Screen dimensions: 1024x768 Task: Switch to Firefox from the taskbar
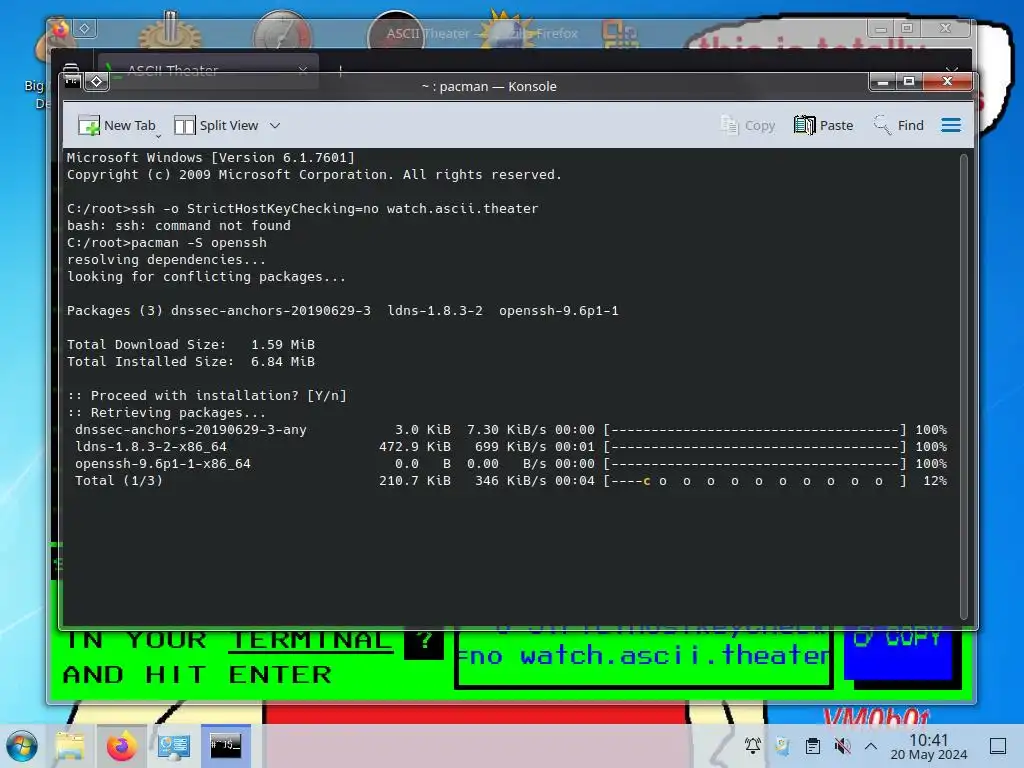pos(121,746)
